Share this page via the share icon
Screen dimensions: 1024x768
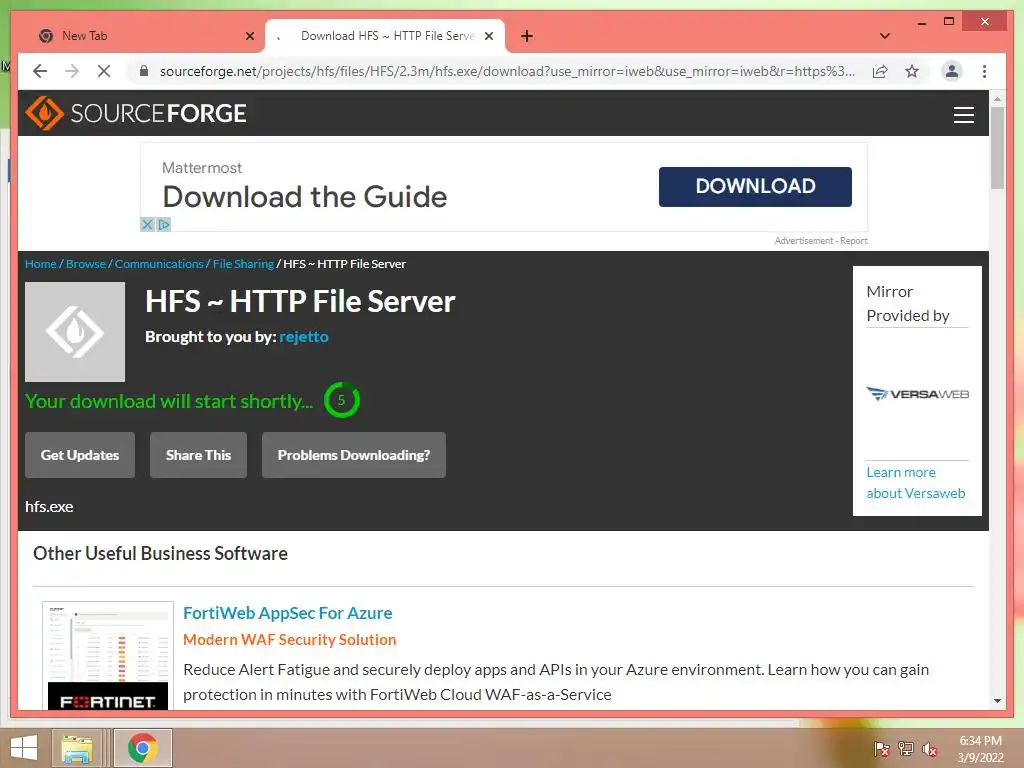(x=880, y=71)
